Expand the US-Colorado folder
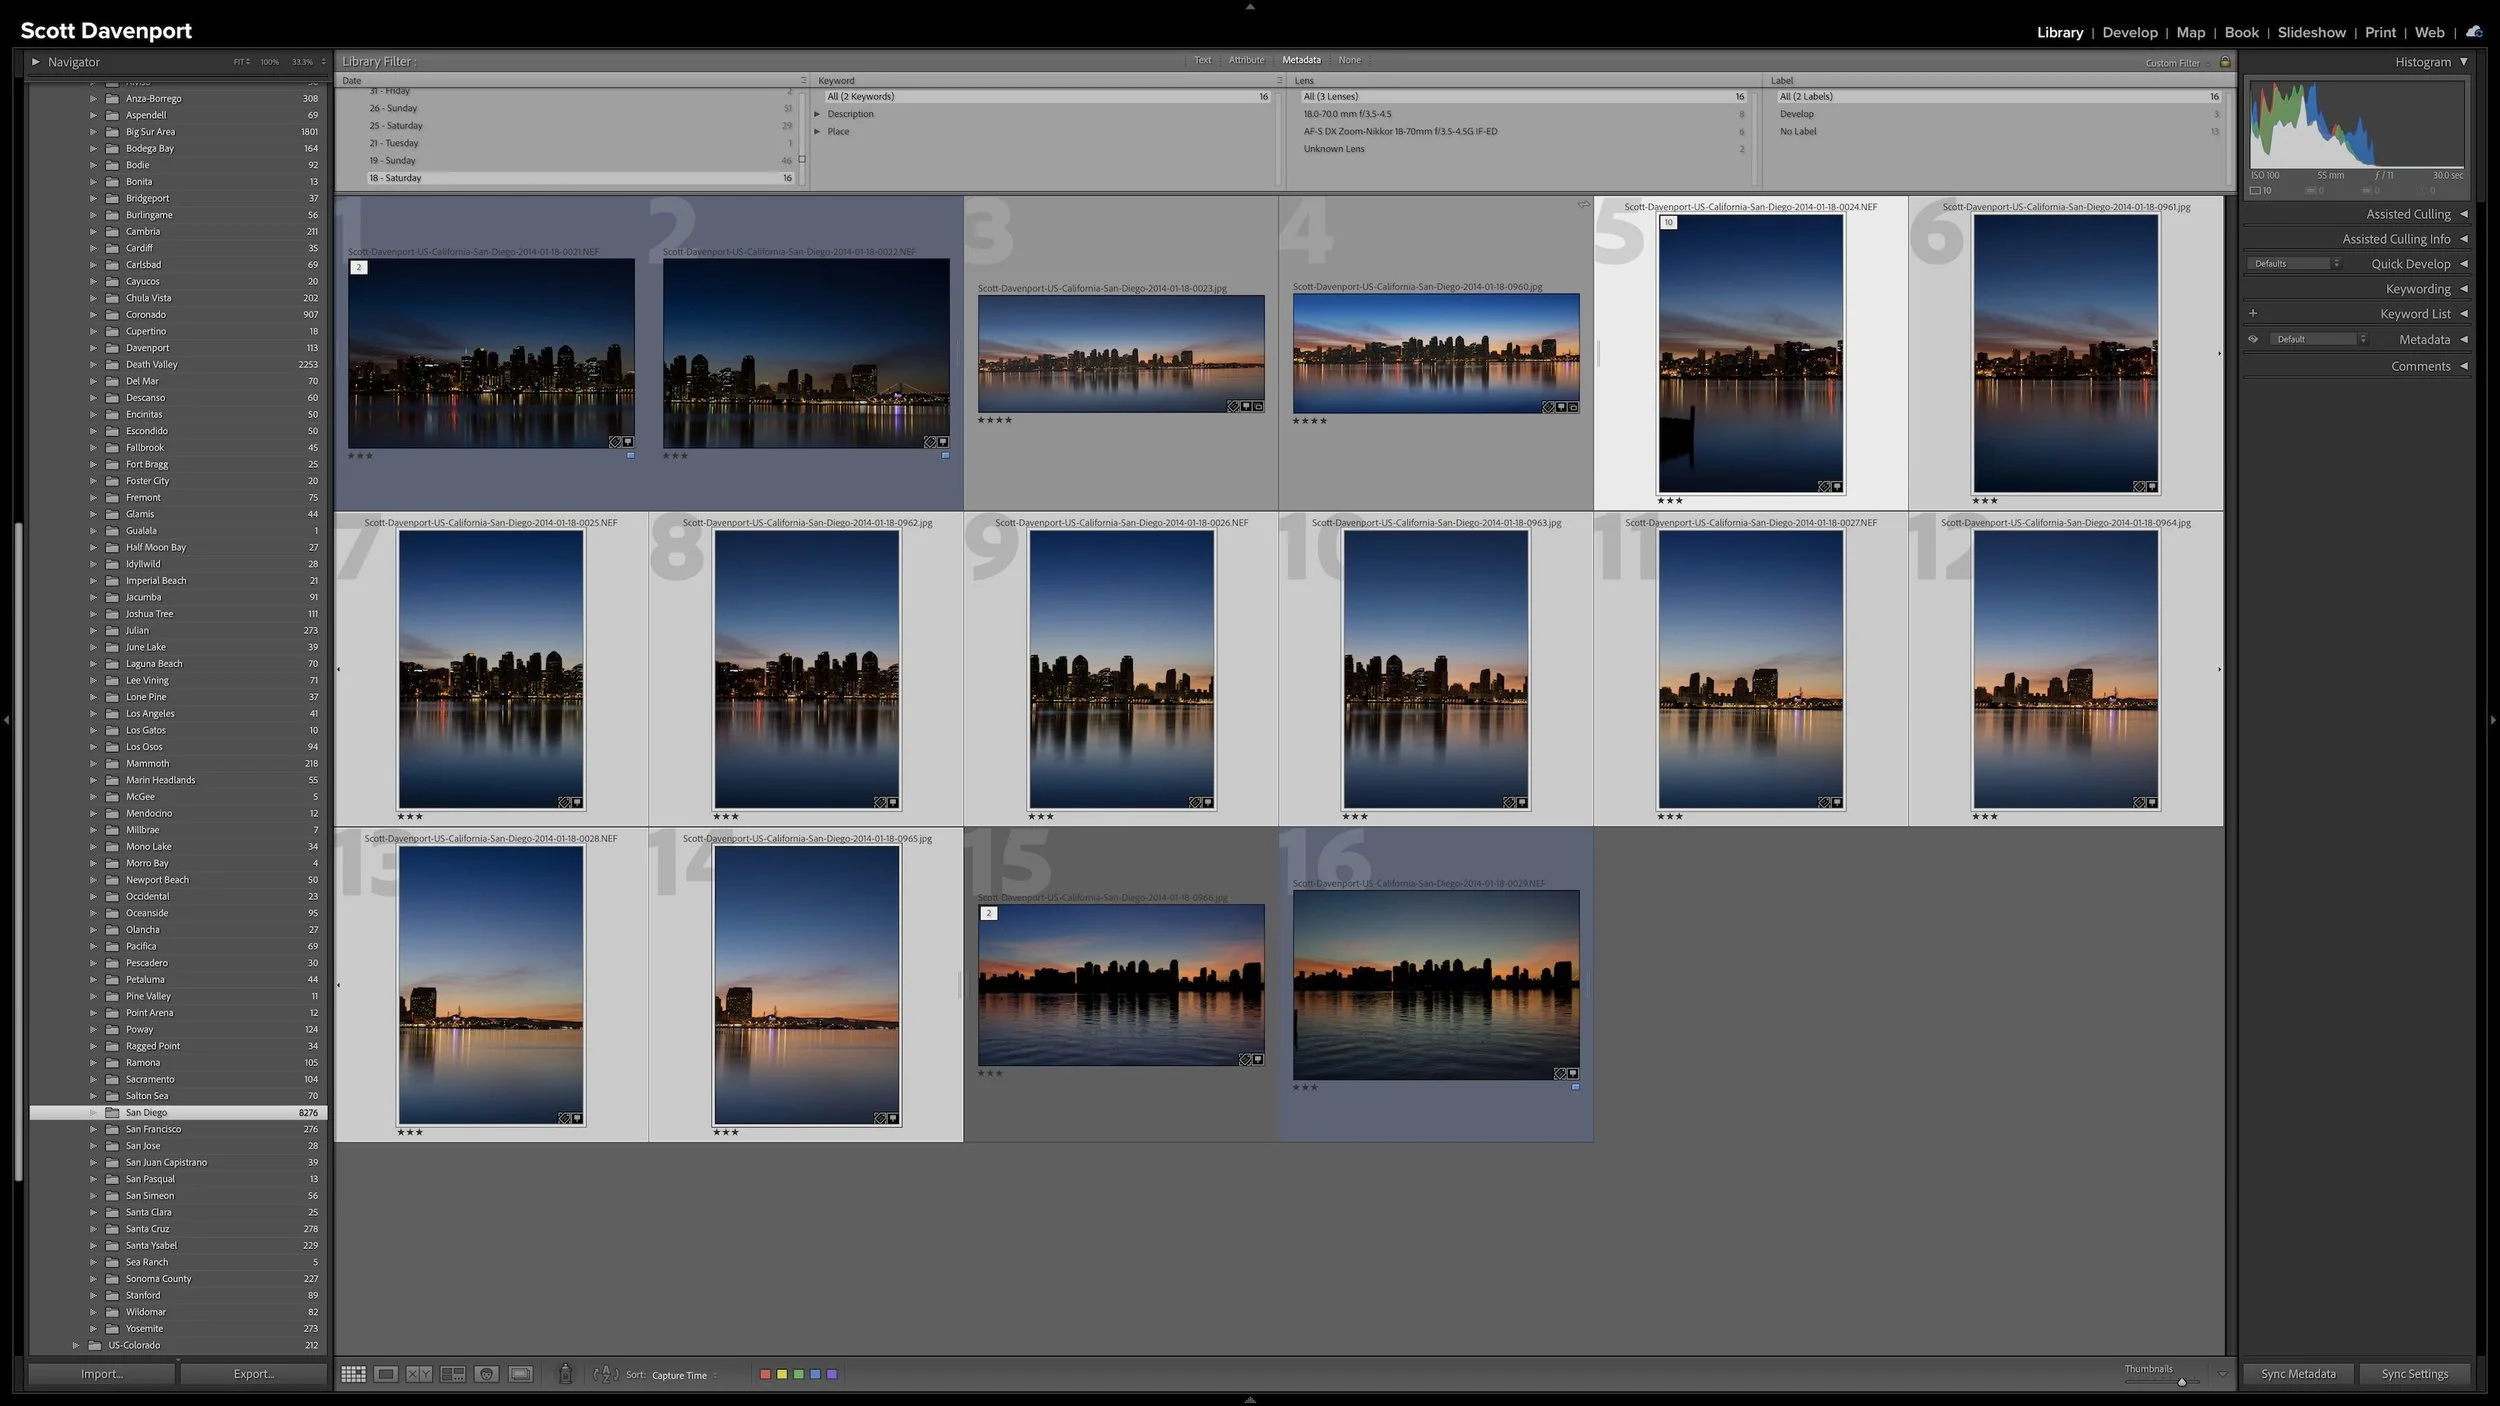Screen dimensions: 2500x1406 coord(76,1345)
